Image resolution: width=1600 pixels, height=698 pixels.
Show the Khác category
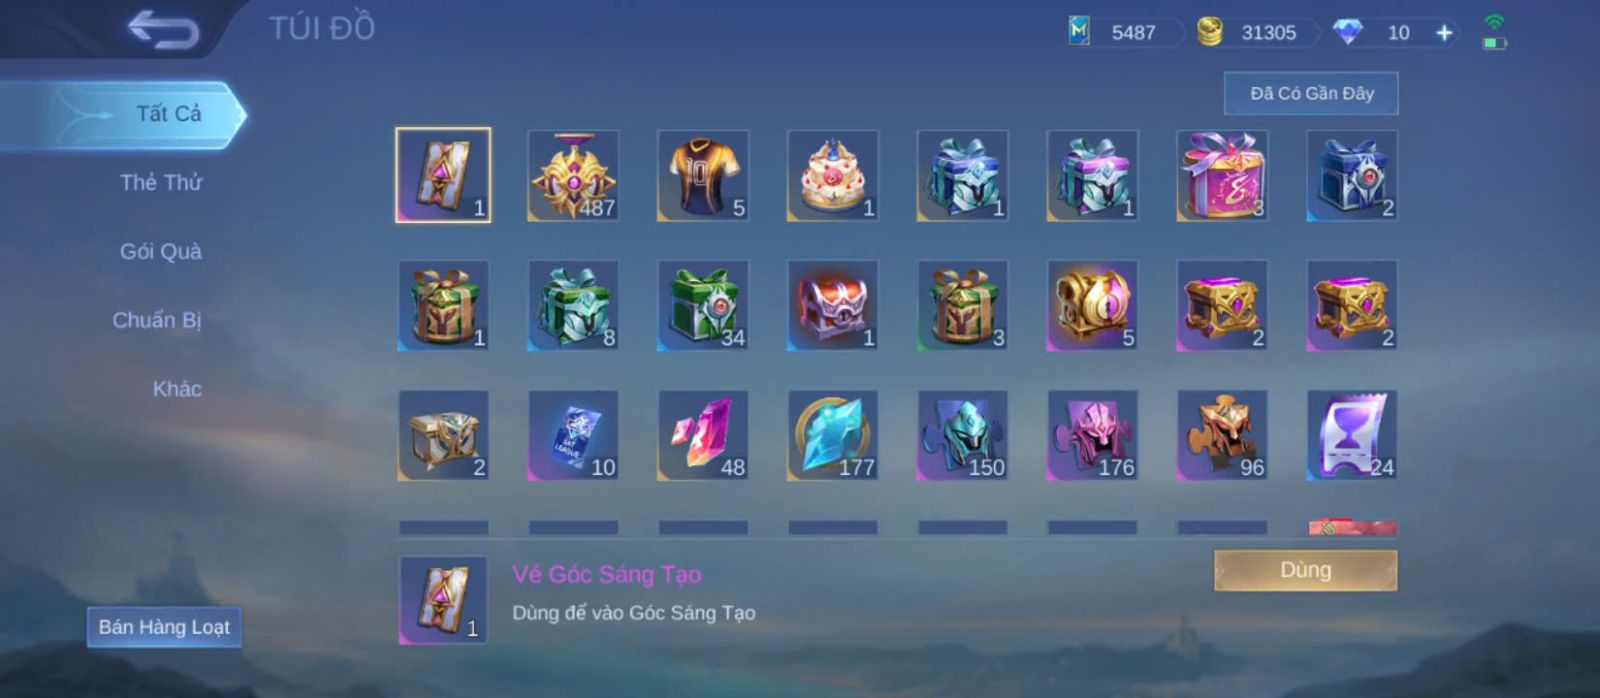click(177, 389)
